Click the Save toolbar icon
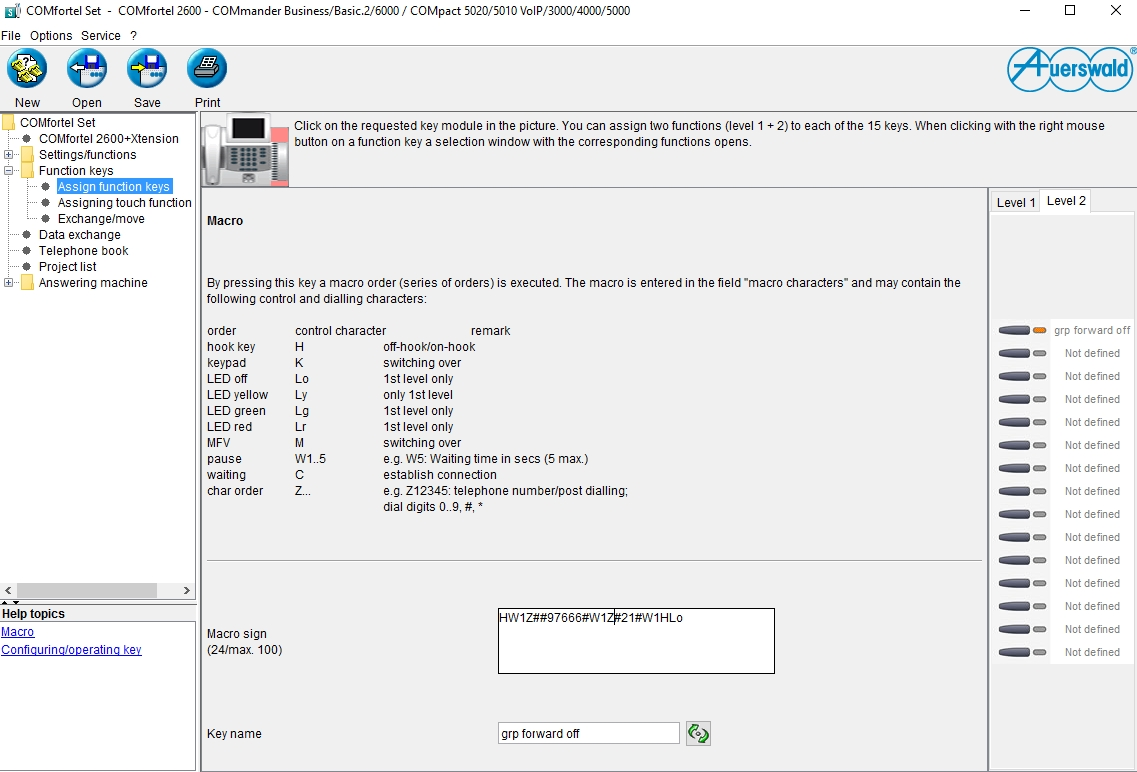This screenshot has width=1137, height=772. coord(147,69)
